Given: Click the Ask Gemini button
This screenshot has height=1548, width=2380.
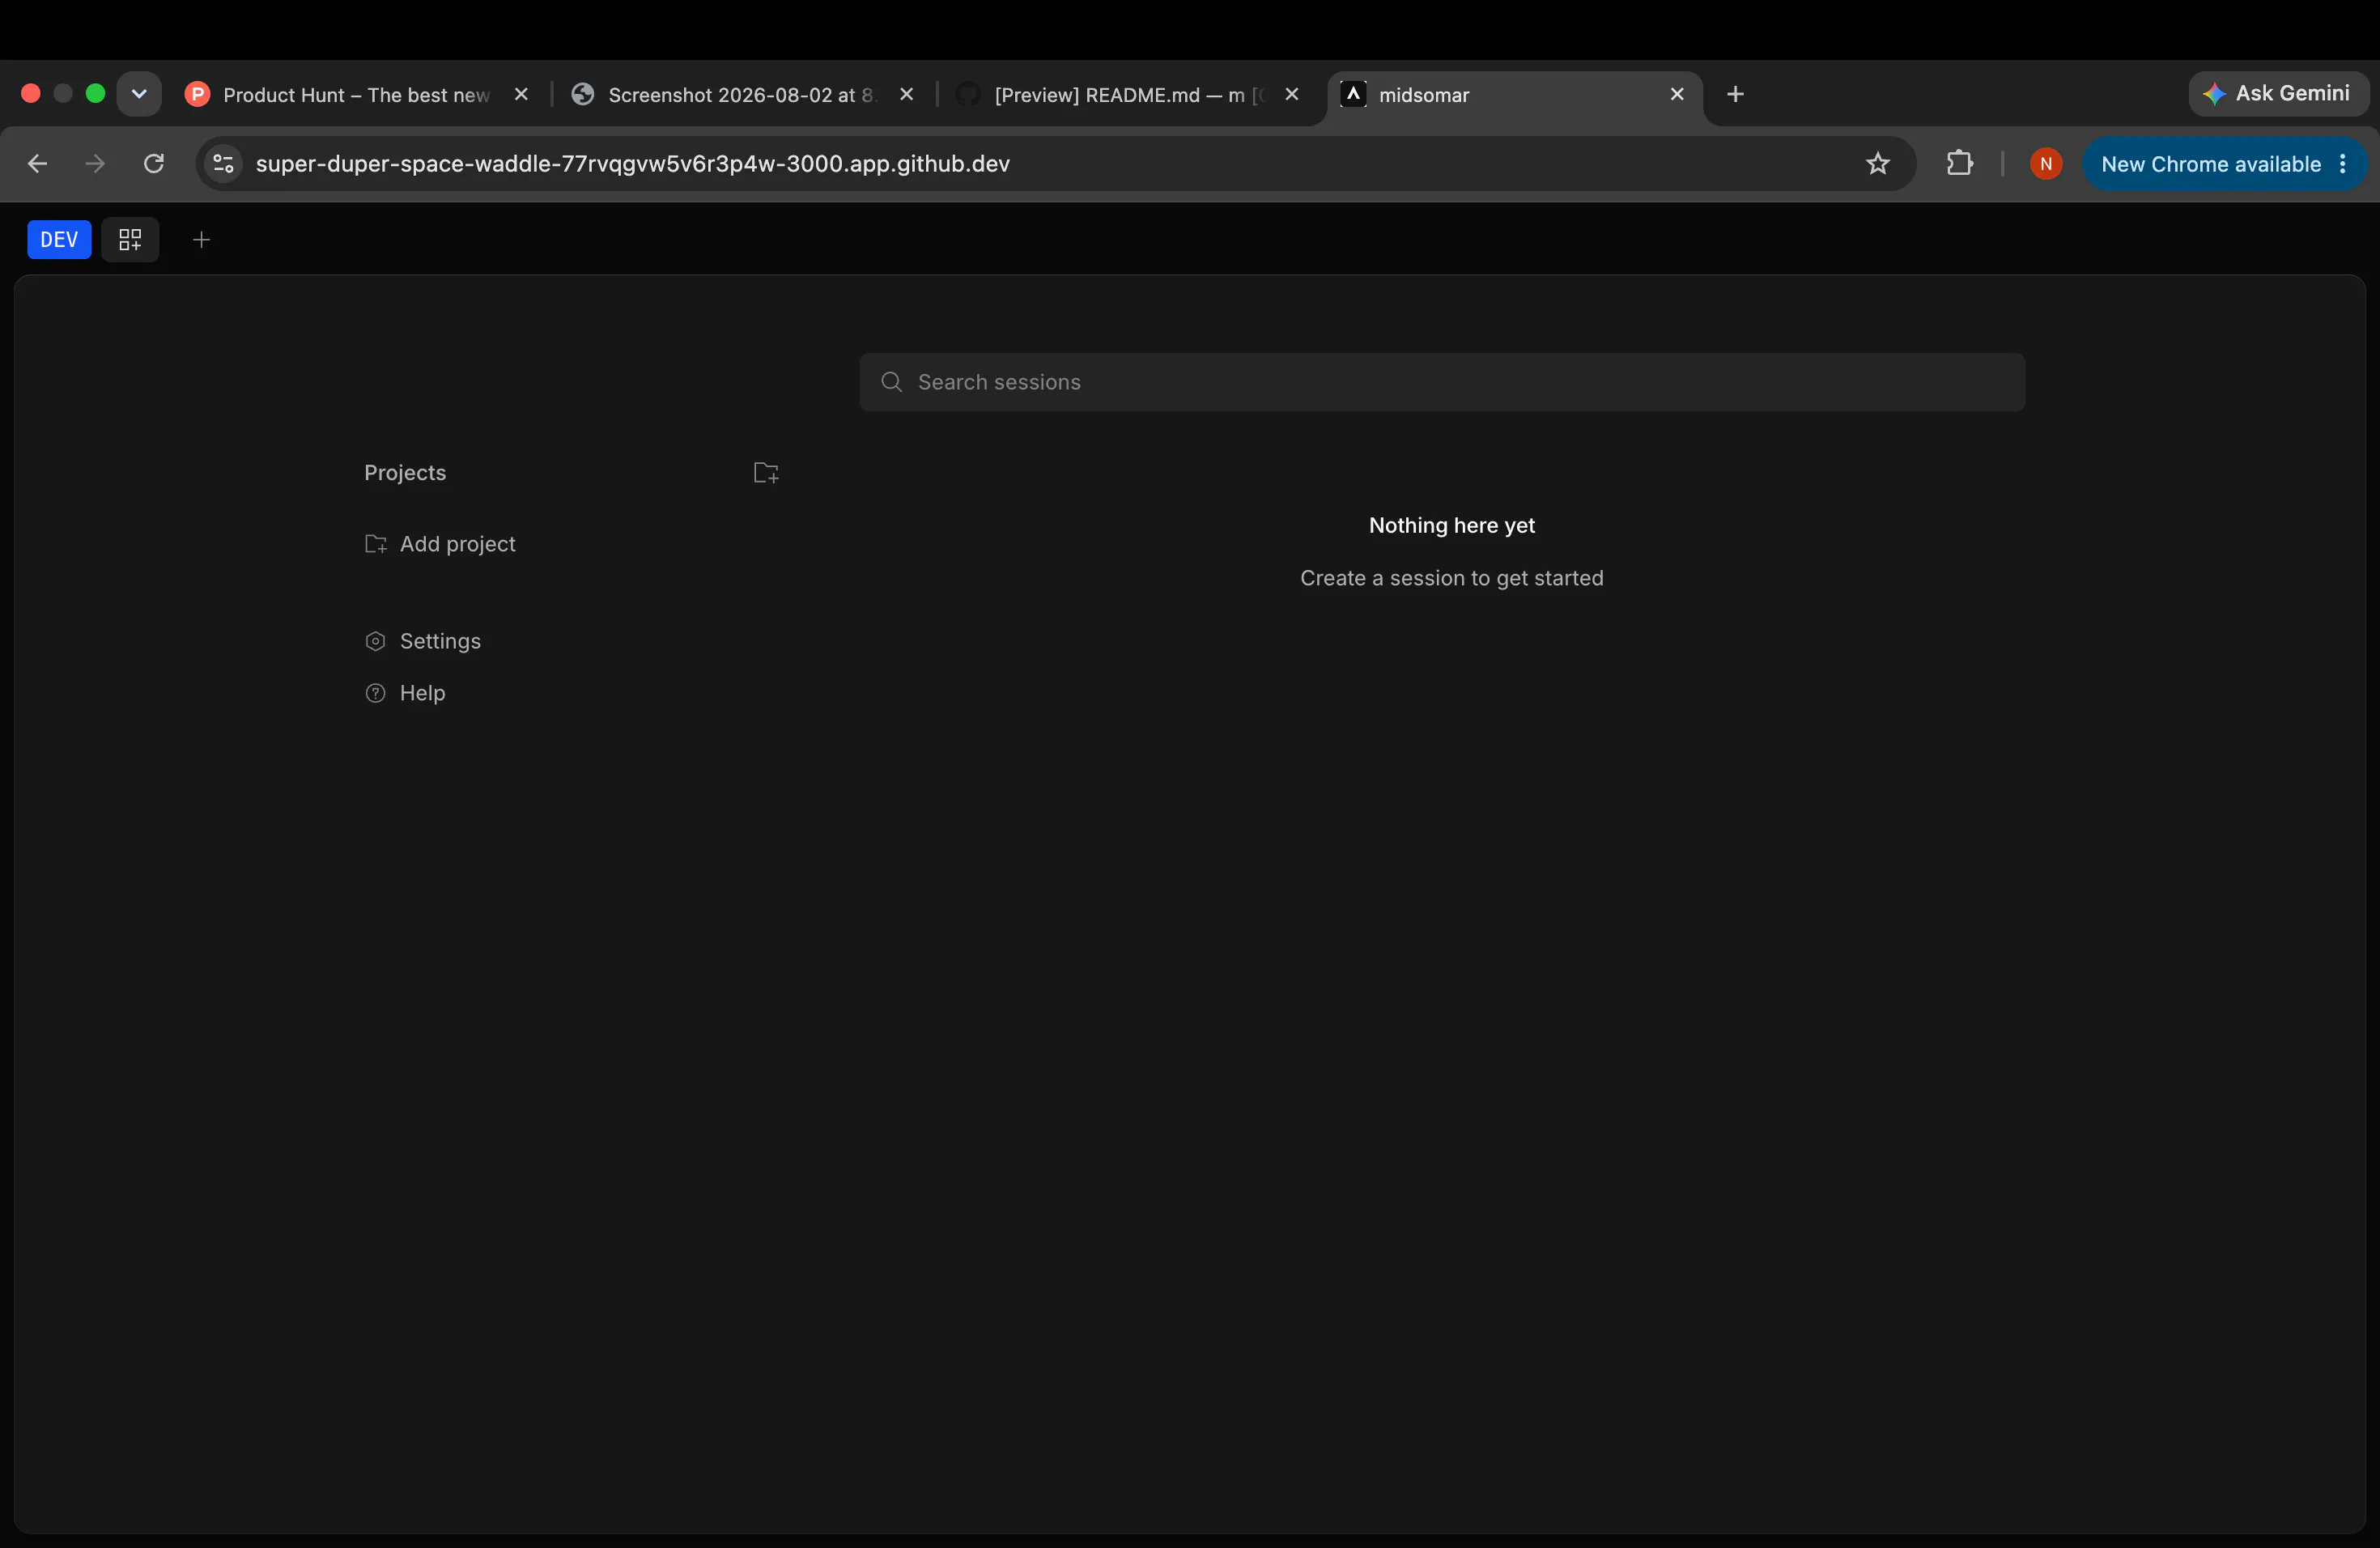Looking at the screenshot, I should pos(2278,94).
